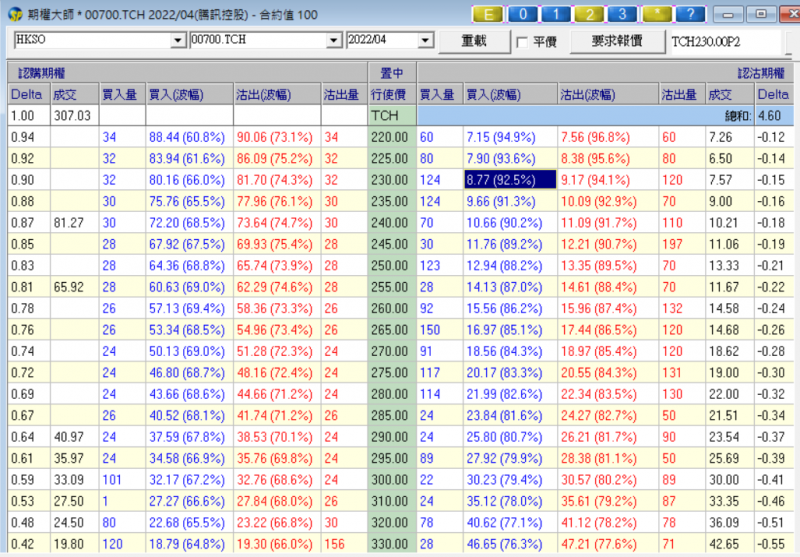Select the blue 1 title bar button
Image resolution: width=800 pixels, height=557 pixels.
click(557, 15)
